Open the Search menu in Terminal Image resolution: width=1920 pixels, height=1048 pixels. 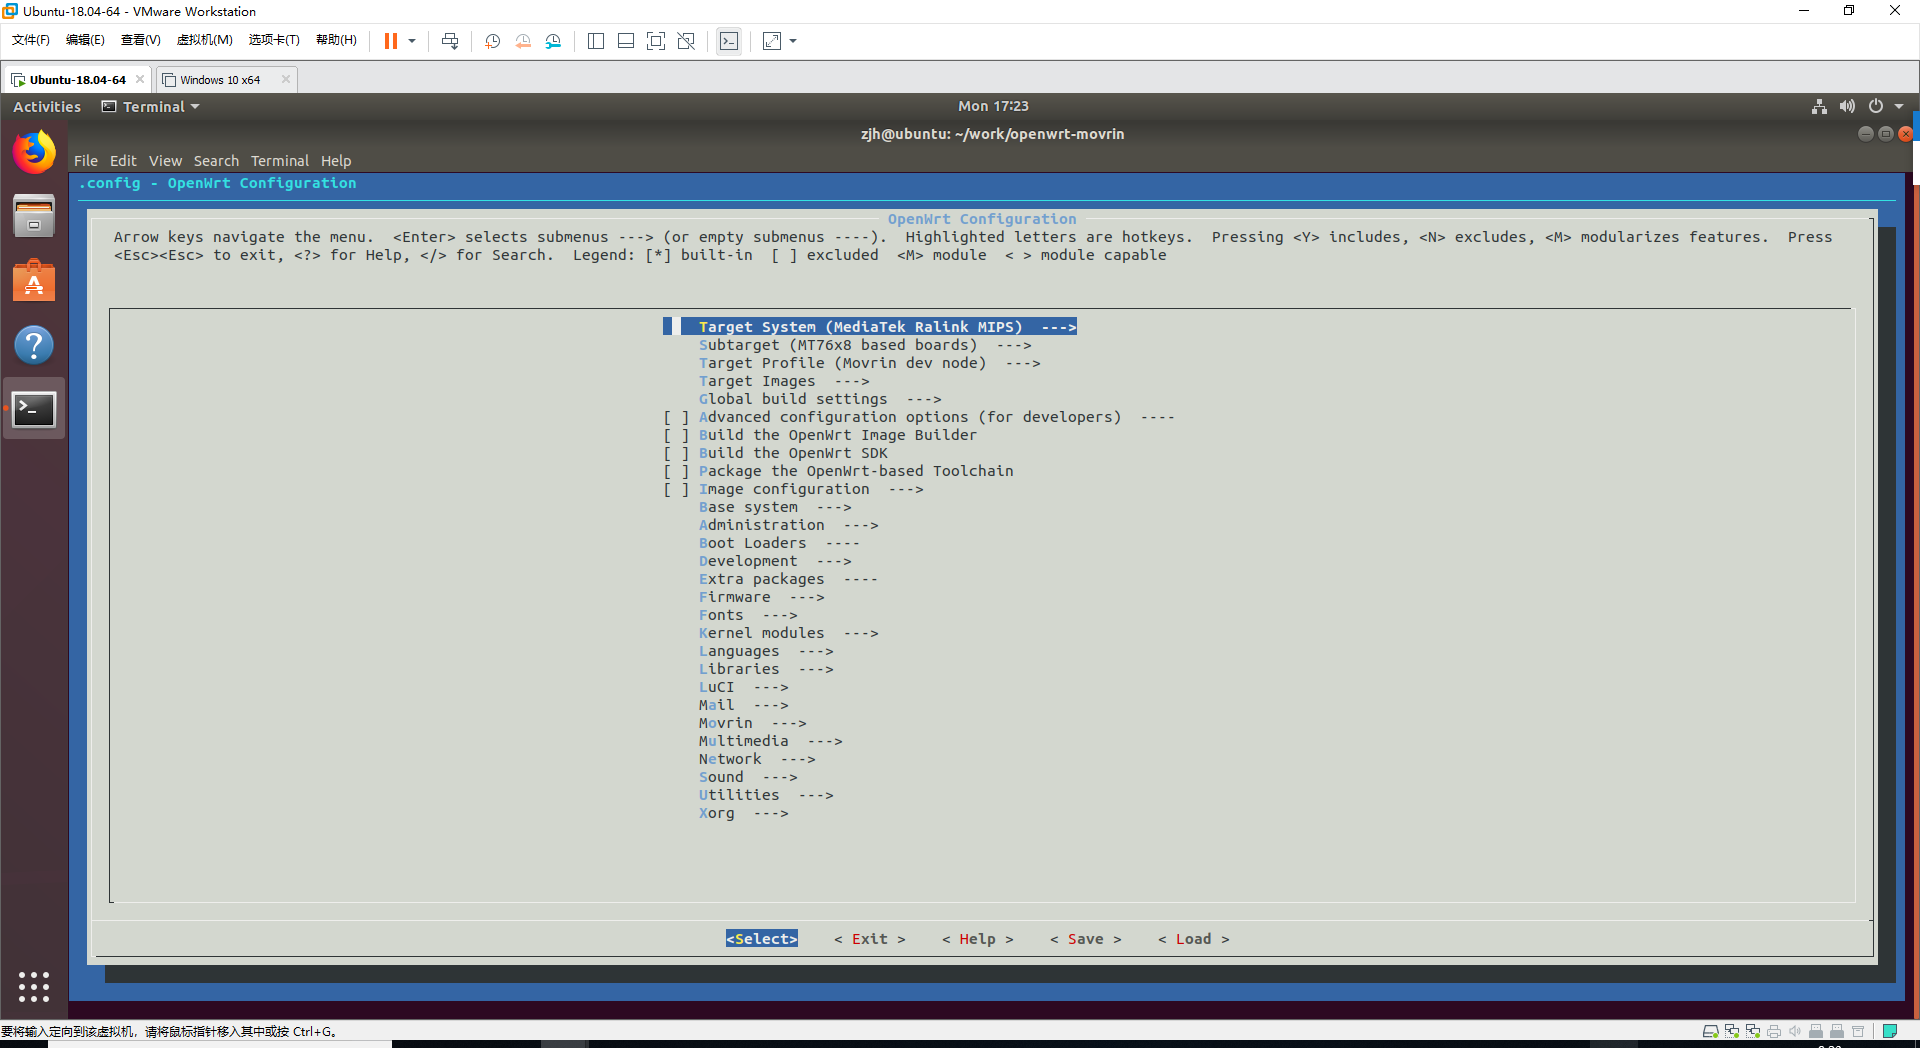[216, 161]
